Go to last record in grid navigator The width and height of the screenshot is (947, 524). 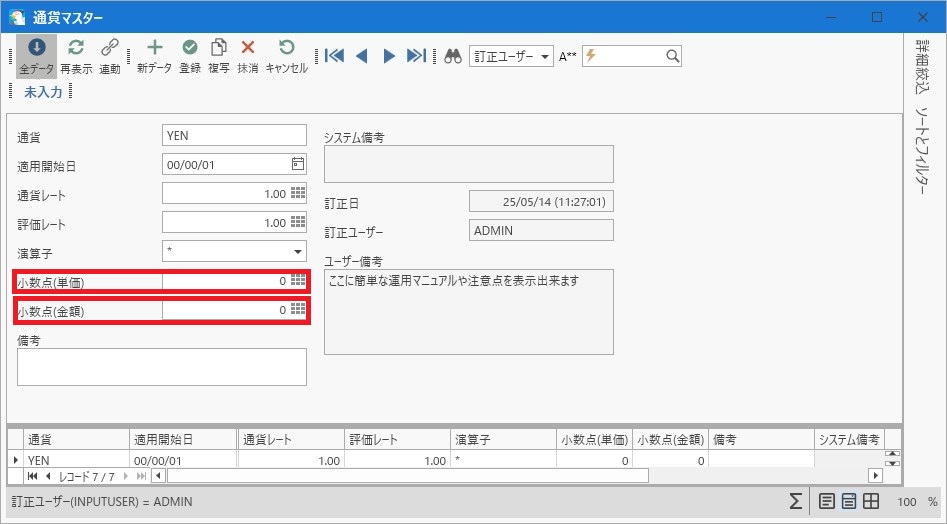(x=141, y=476)
